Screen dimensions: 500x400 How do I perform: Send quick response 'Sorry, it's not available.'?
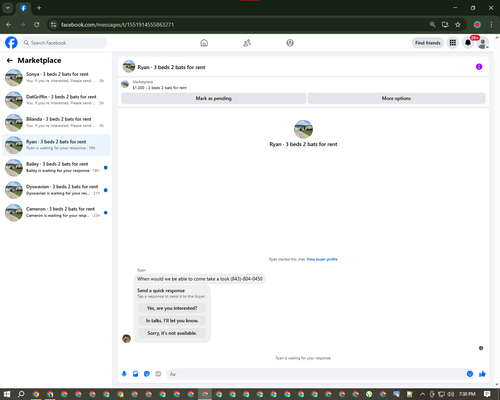click(172, 333)
